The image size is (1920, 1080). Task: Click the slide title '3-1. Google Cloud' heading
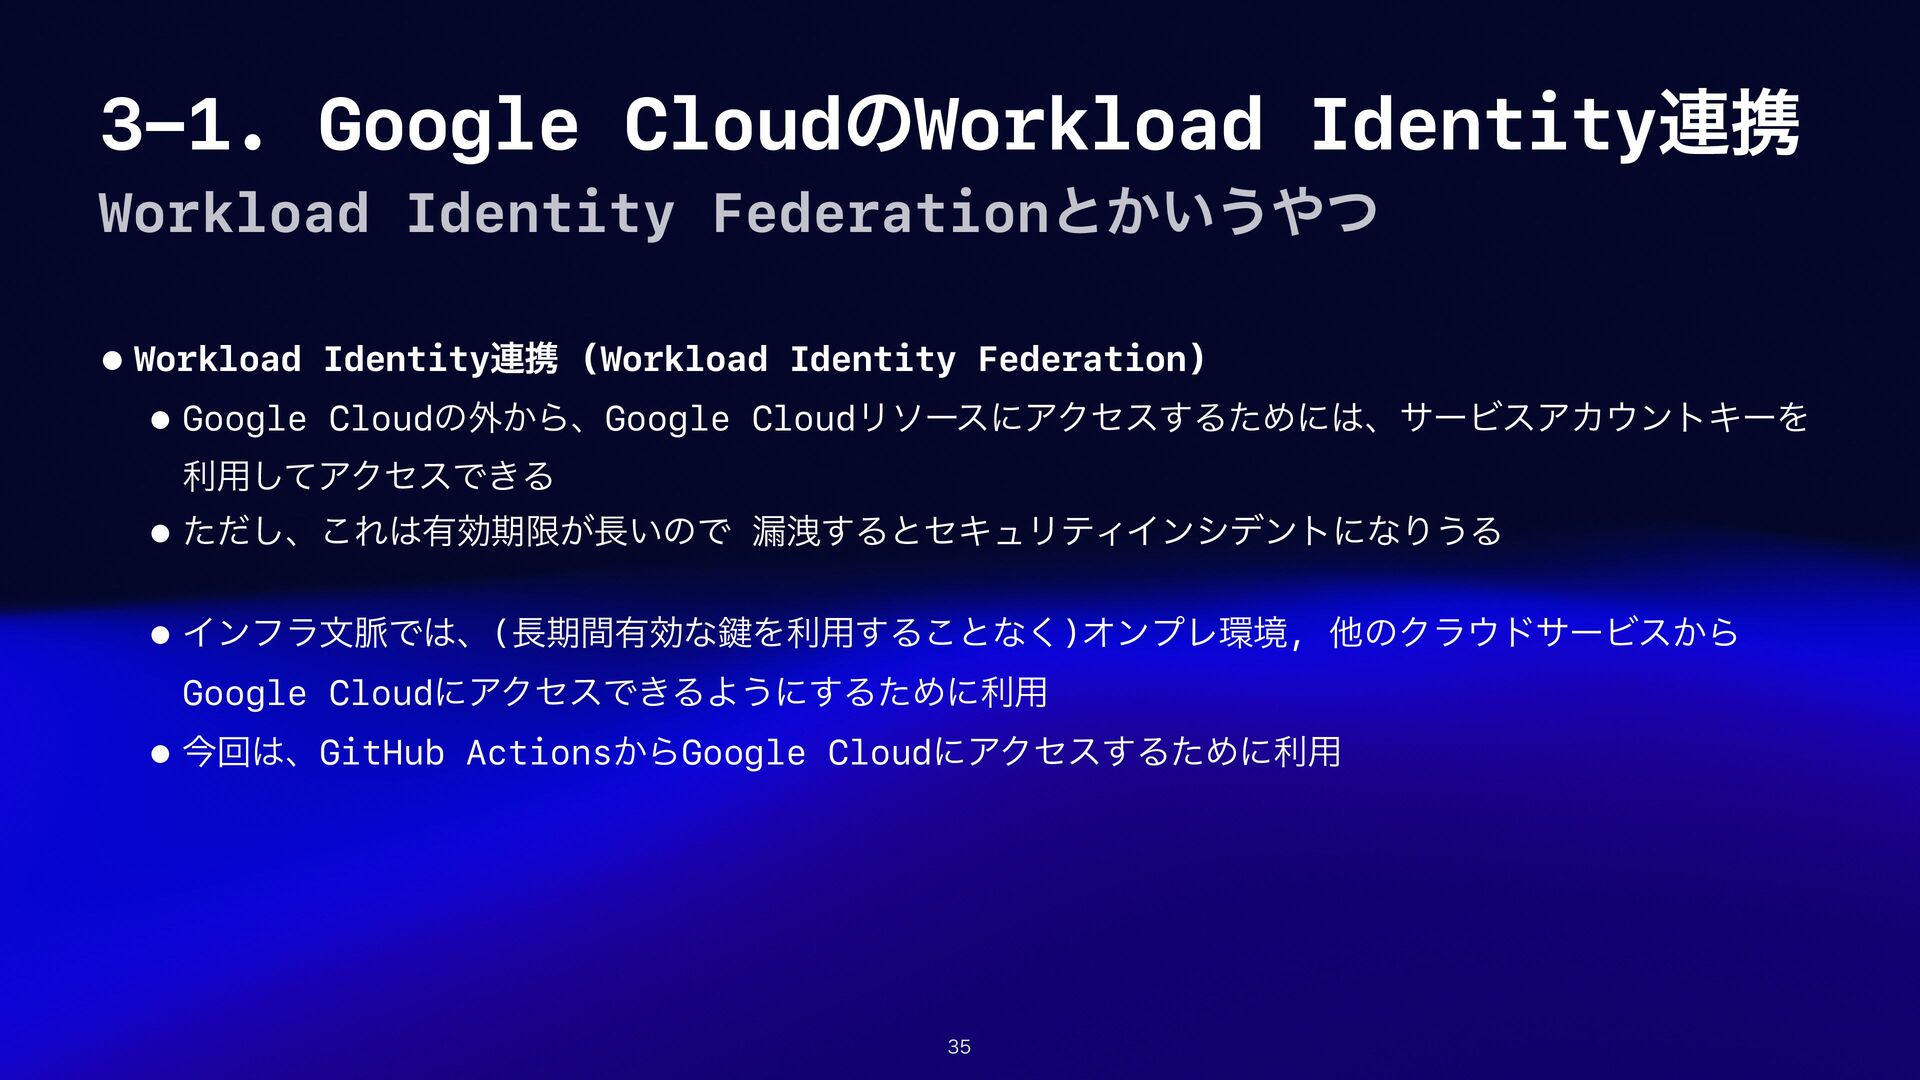pyautogui.click(x=470, y=125)
